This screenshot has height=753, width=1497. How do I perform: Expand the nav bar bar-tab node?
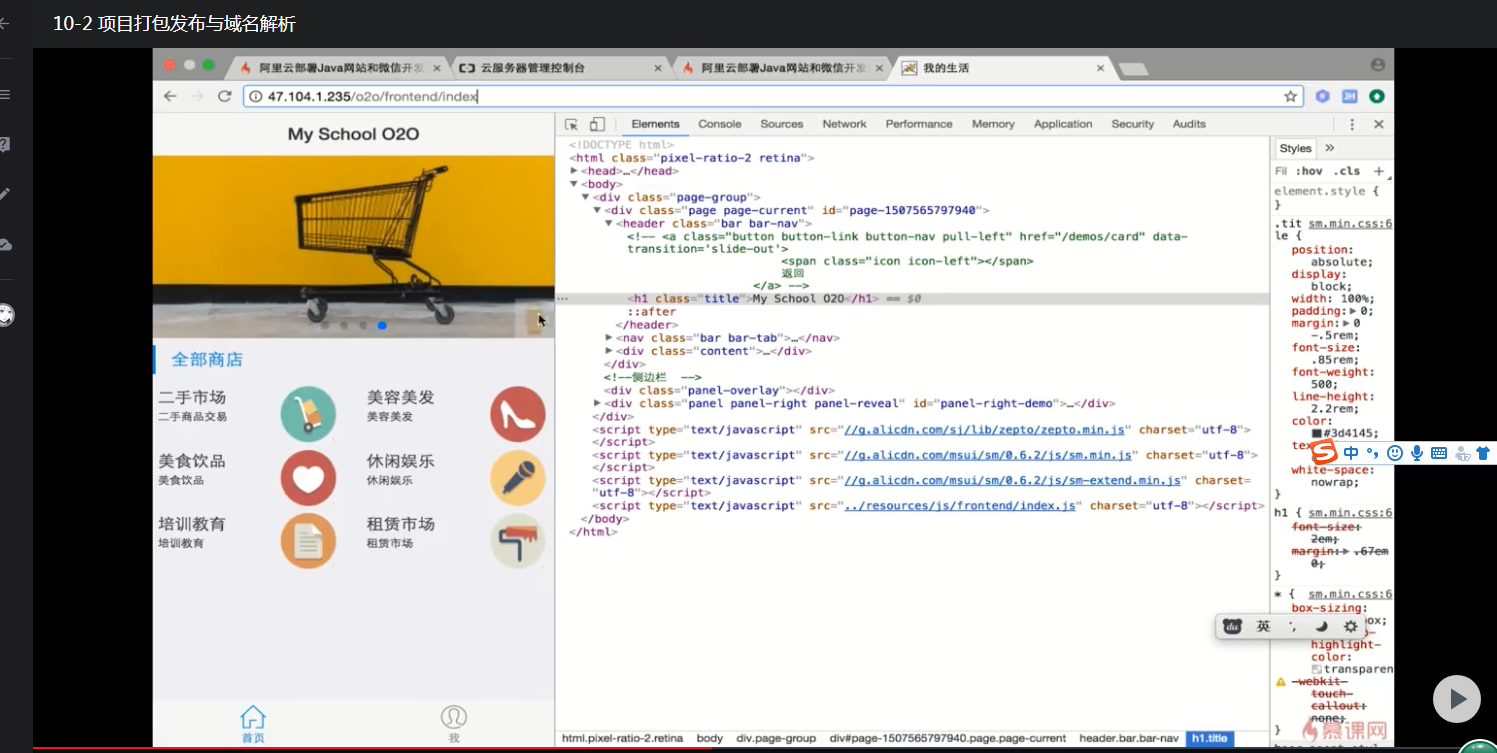point(609,338)
